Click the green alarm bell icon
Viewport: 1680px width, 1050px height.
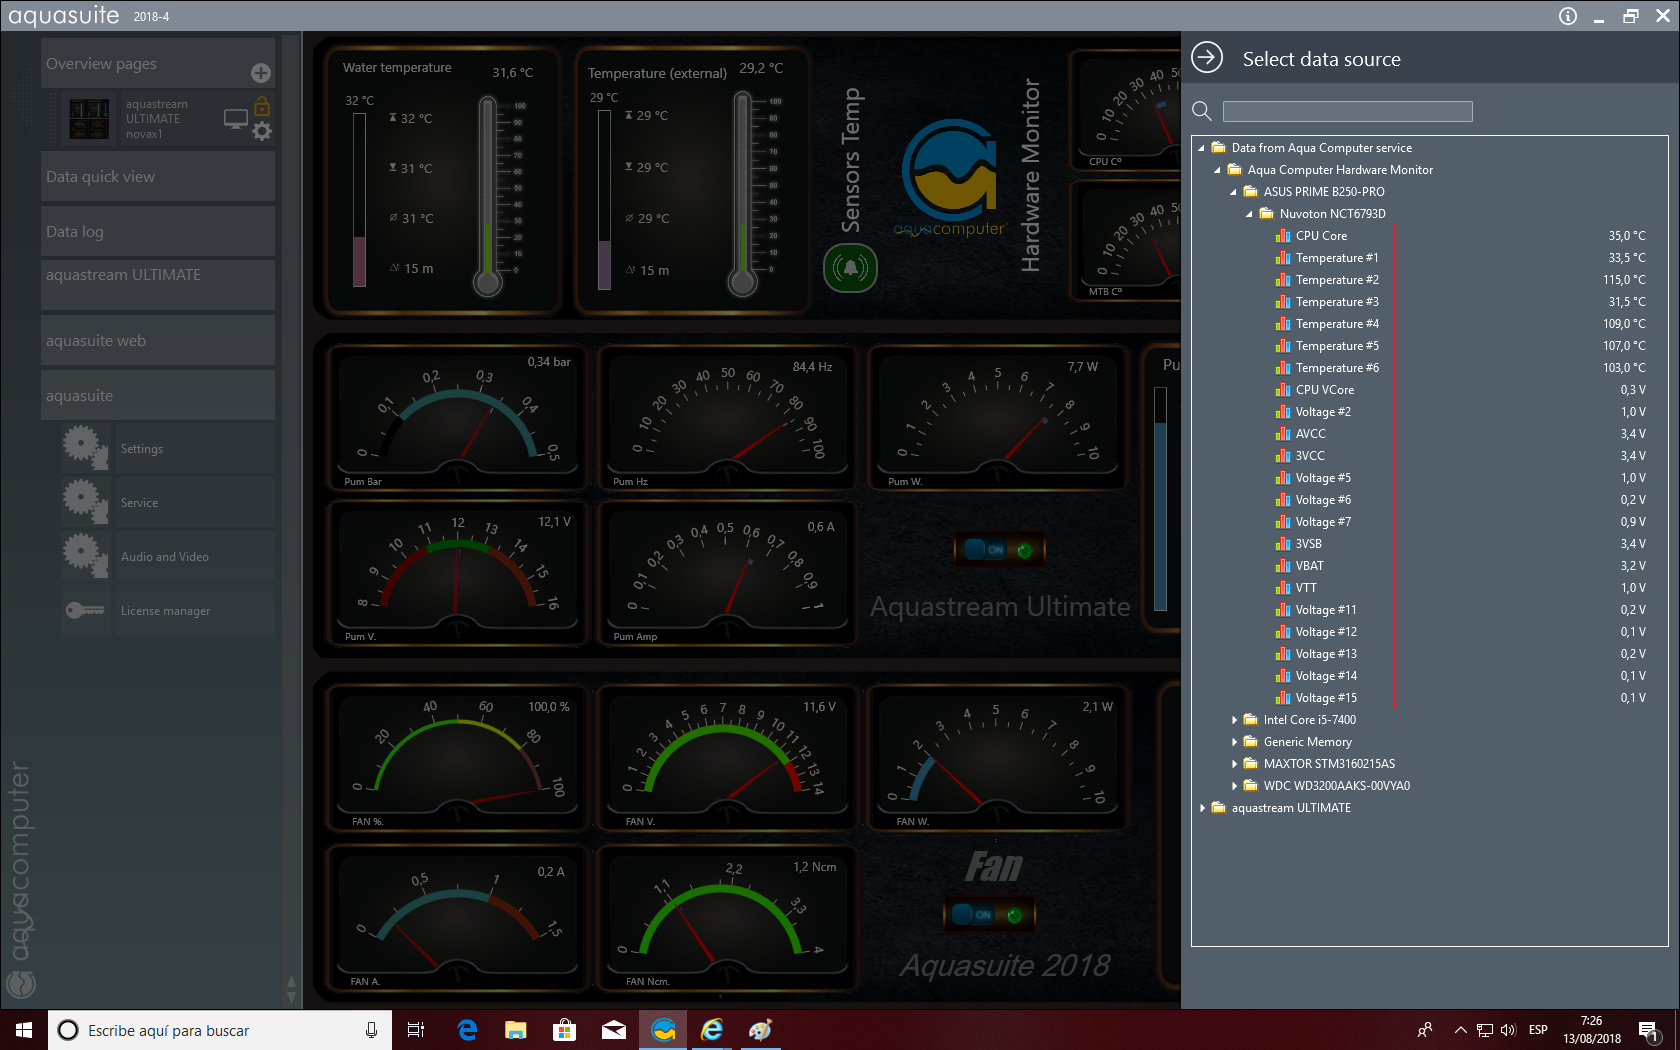point(850,268)
